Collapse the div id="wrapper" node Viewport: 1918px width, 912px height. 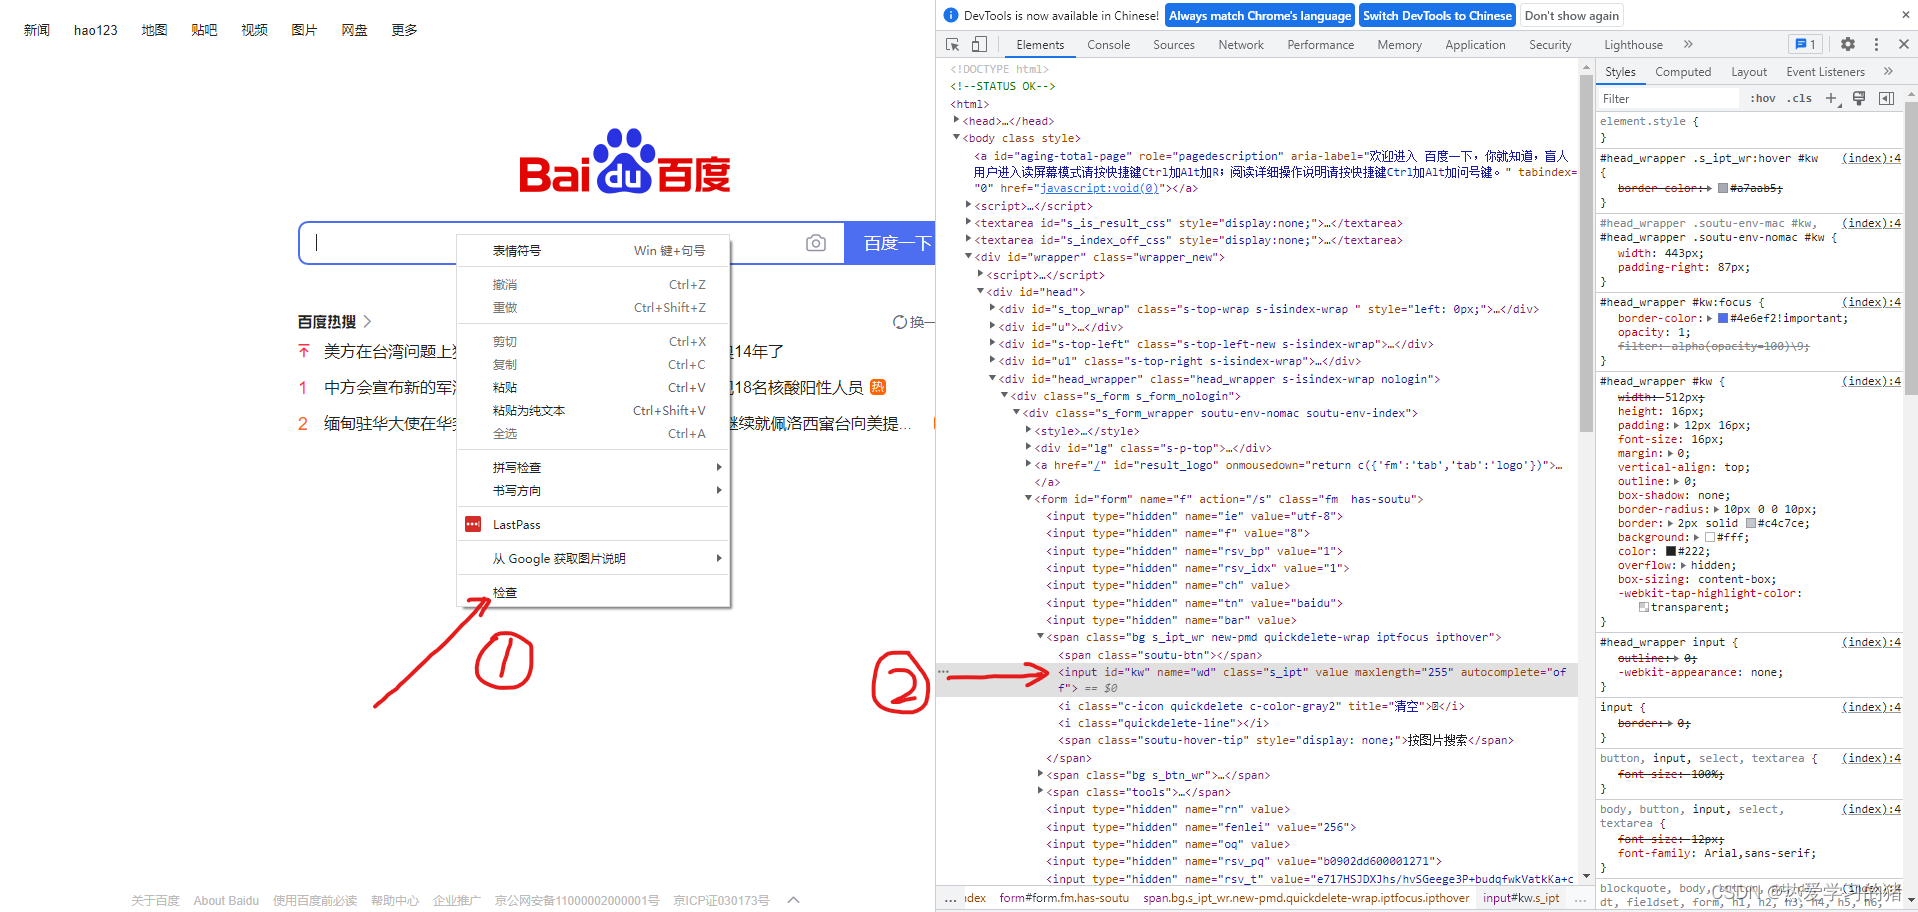[968, 257]
